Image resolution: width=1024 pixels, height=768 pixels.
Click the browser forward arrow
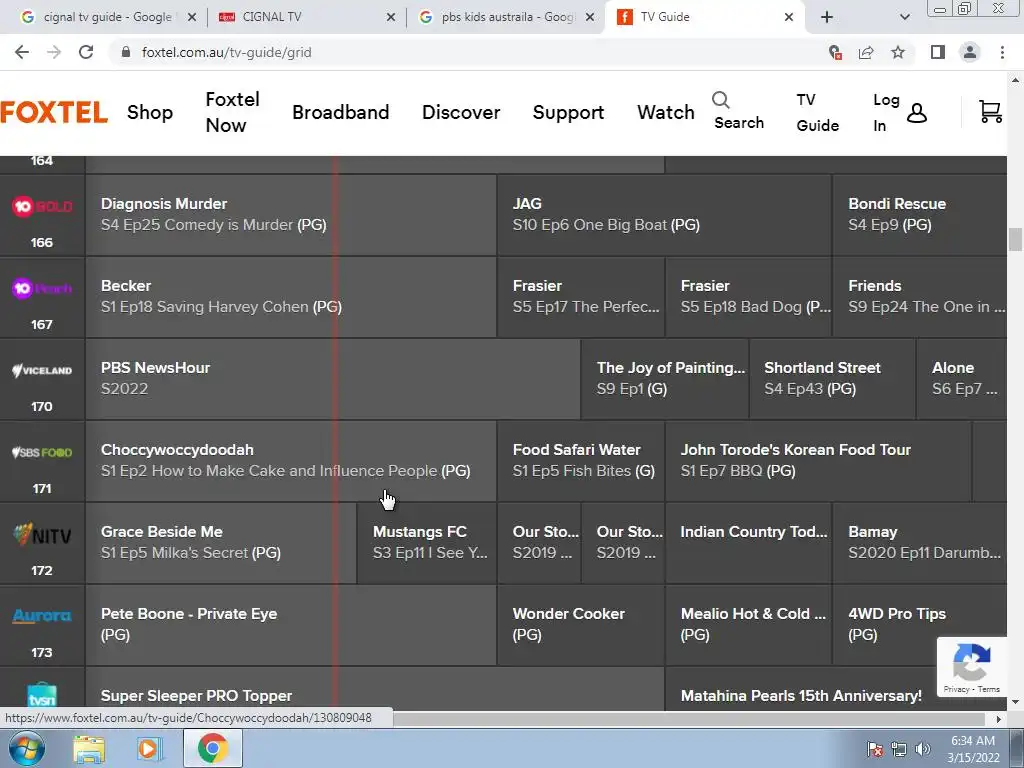(x=54, y=52)
